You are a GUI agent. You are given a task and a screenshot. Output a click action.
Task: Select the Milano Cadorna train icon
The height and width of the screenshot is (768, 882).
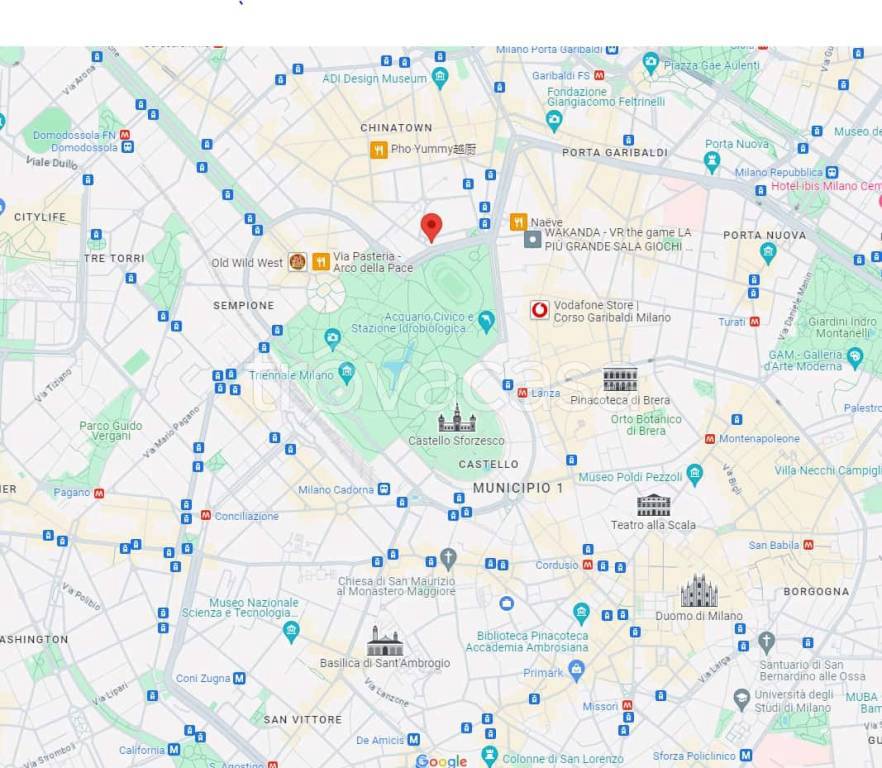coord(384,489)
